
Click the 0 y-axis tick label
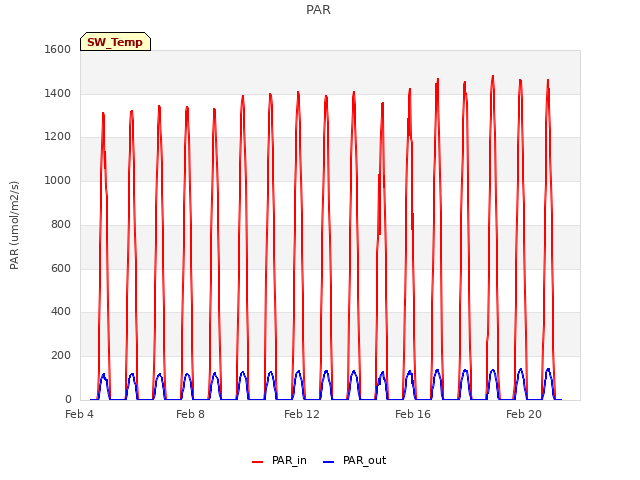68,399
